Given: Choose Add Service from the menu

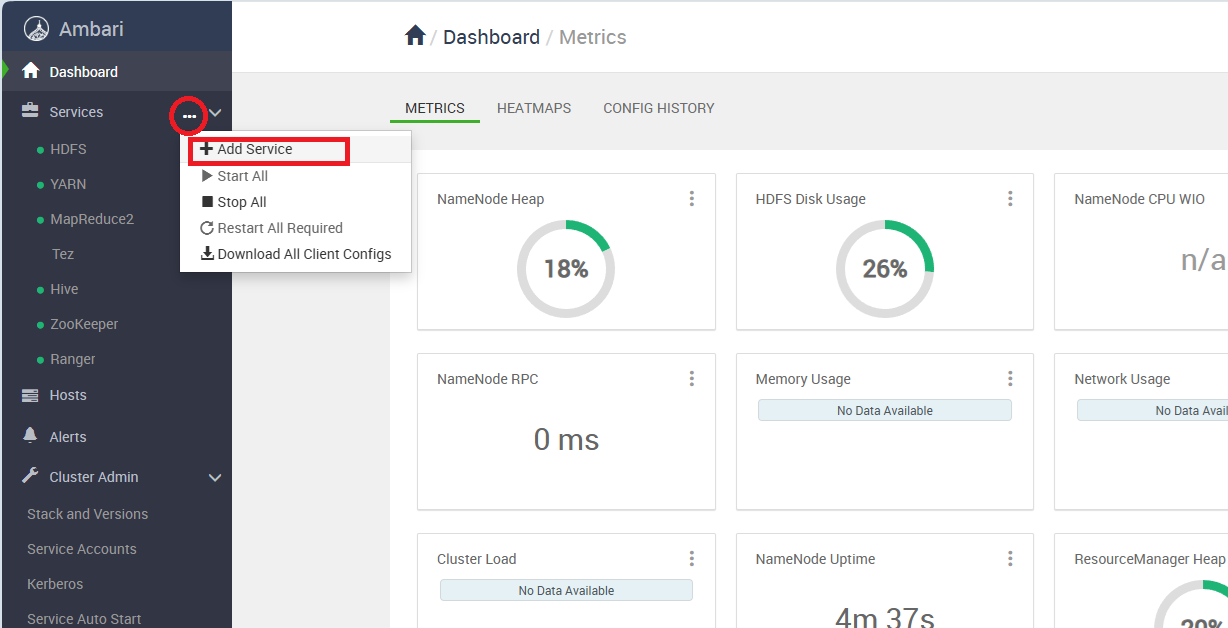Looking at the screenshot, I should pos(295,149).
